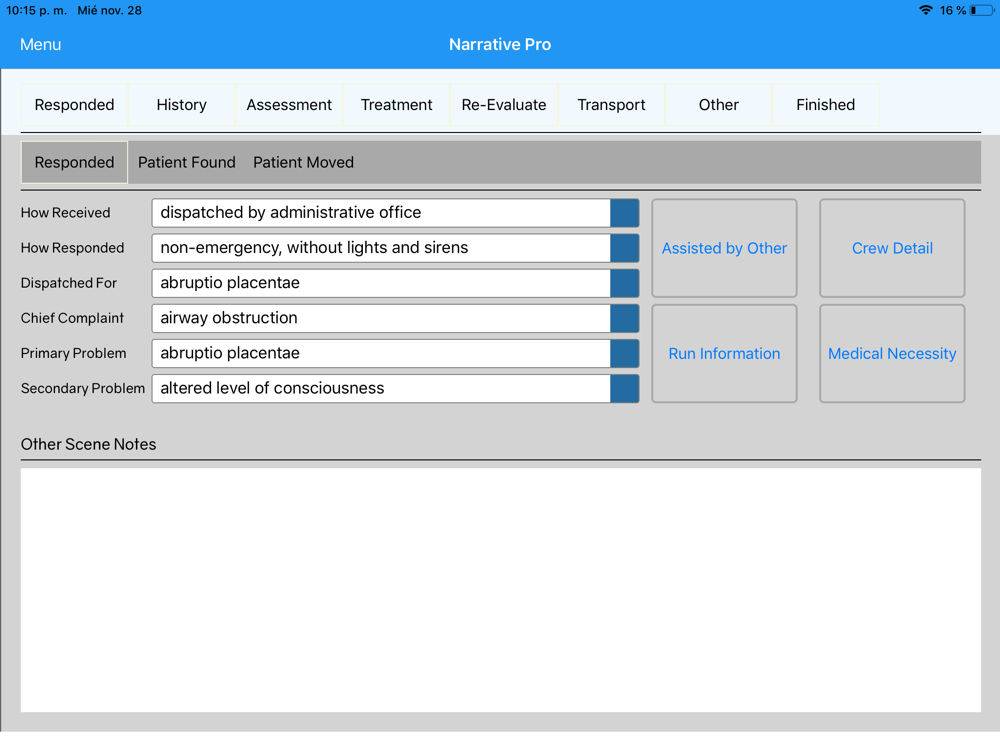Image resolution: width=1000 pixels, height=750 pixels.
Task: Expand the Primary Problem dropdown button
Action: coord(624,353)
